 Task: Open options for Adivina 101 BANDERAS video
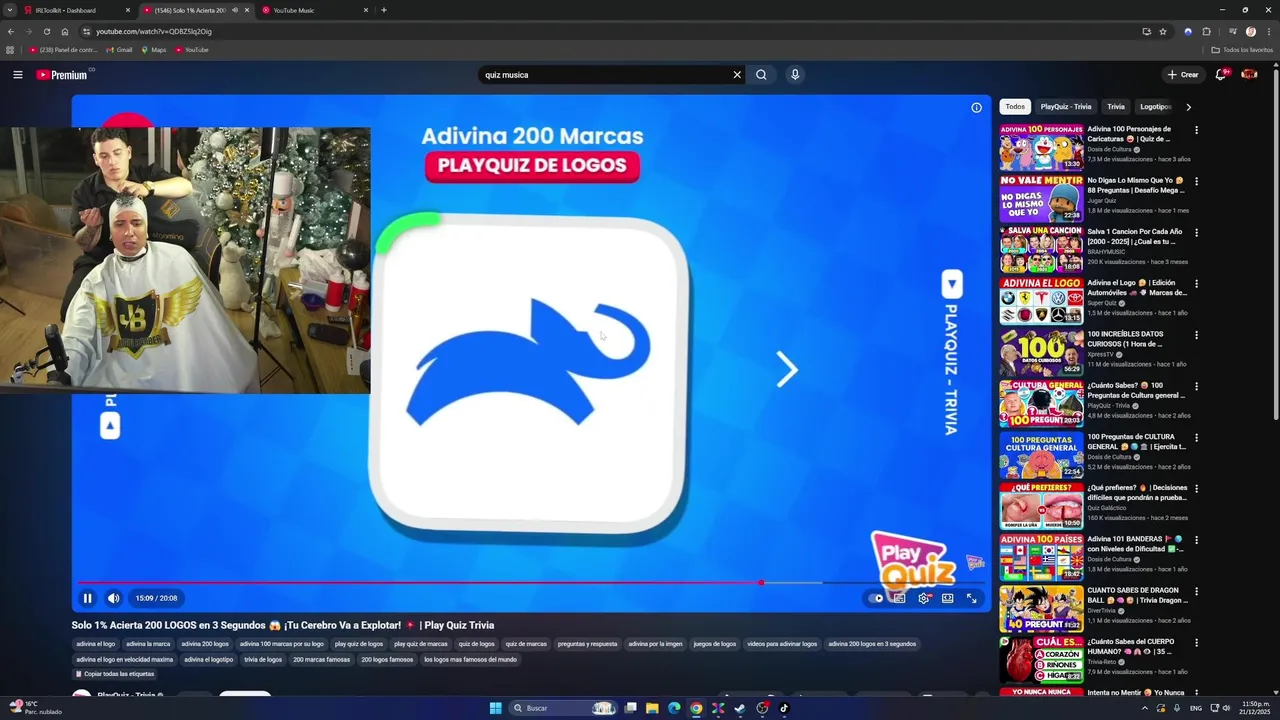[x=1196, y=540]
